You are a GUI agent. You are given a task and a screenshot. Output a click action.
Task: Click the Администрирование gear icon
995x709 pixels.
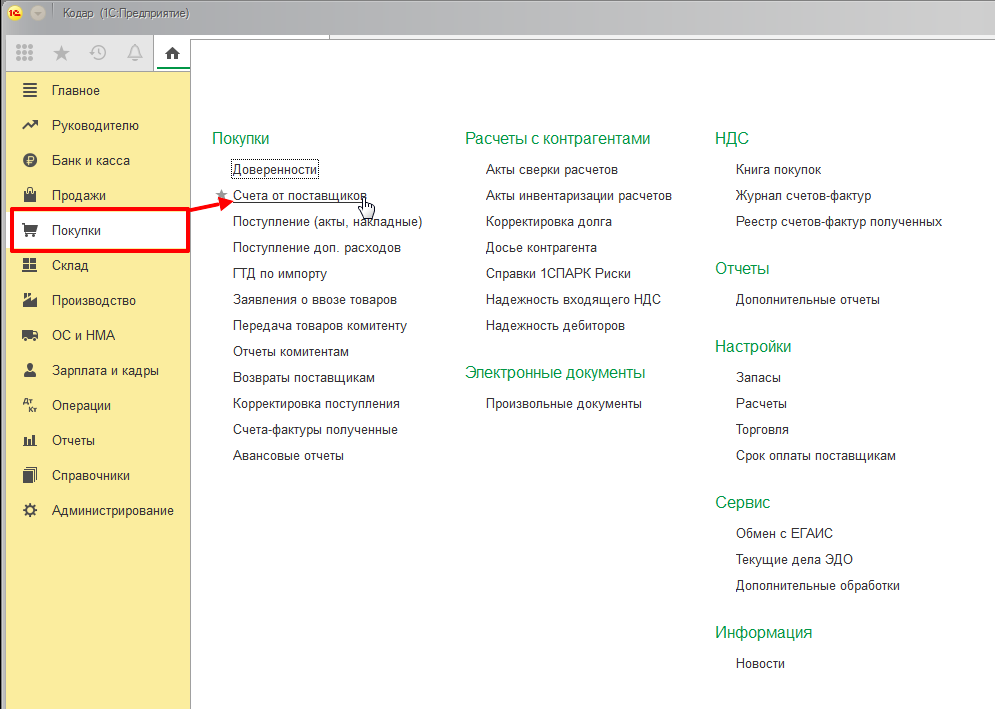pos(30,510)
